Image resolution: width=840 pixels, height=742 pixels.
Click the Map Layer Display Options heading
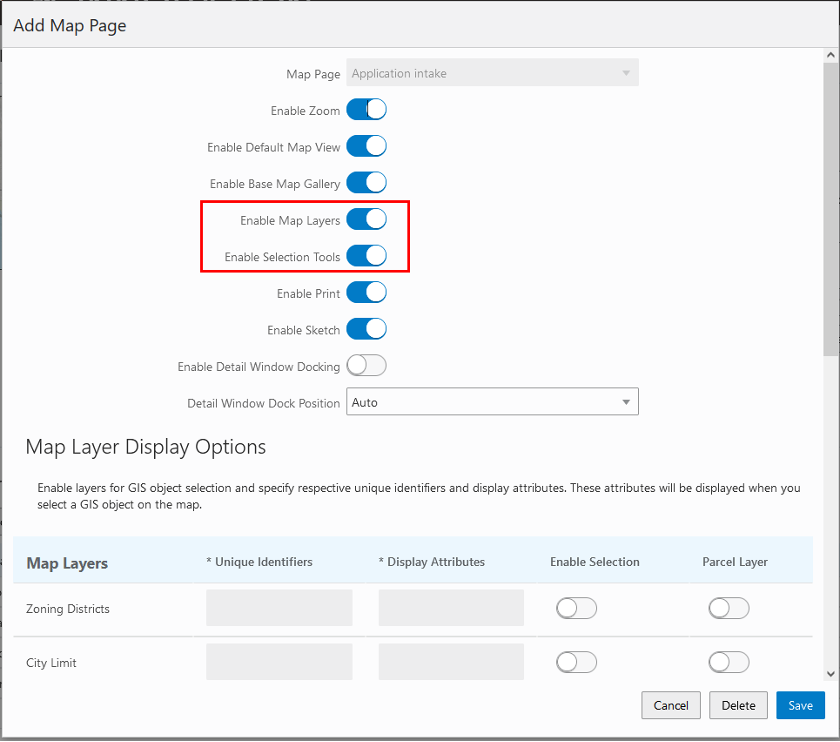click(146, 447)
